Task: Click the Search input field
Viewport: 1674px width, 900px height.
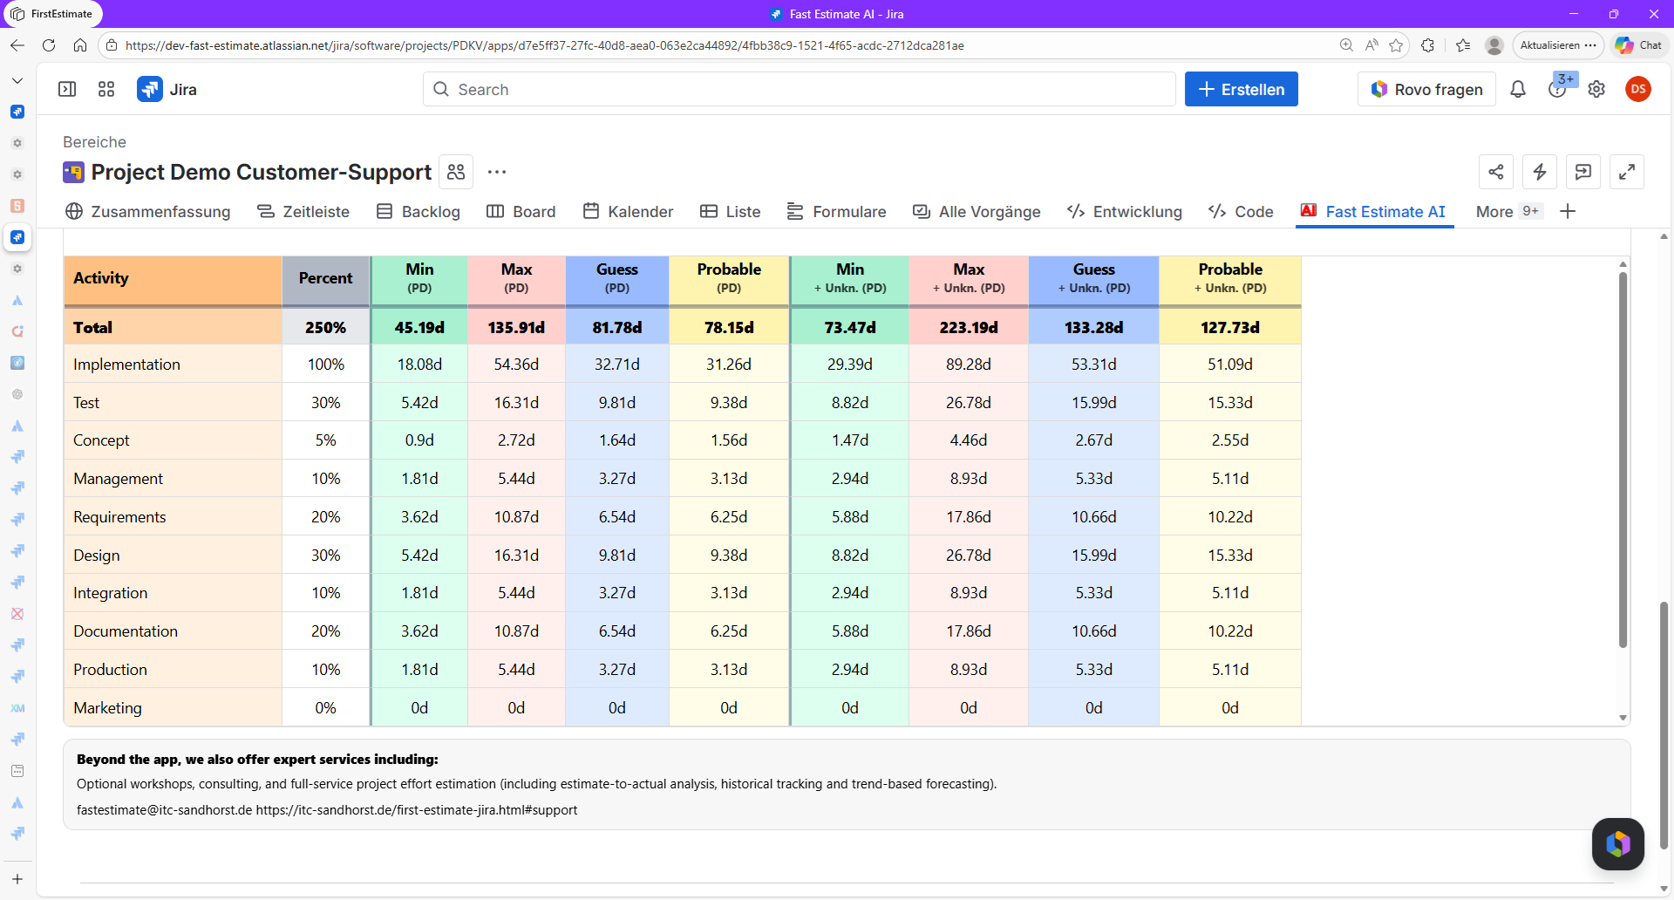Action: (798, 89)
